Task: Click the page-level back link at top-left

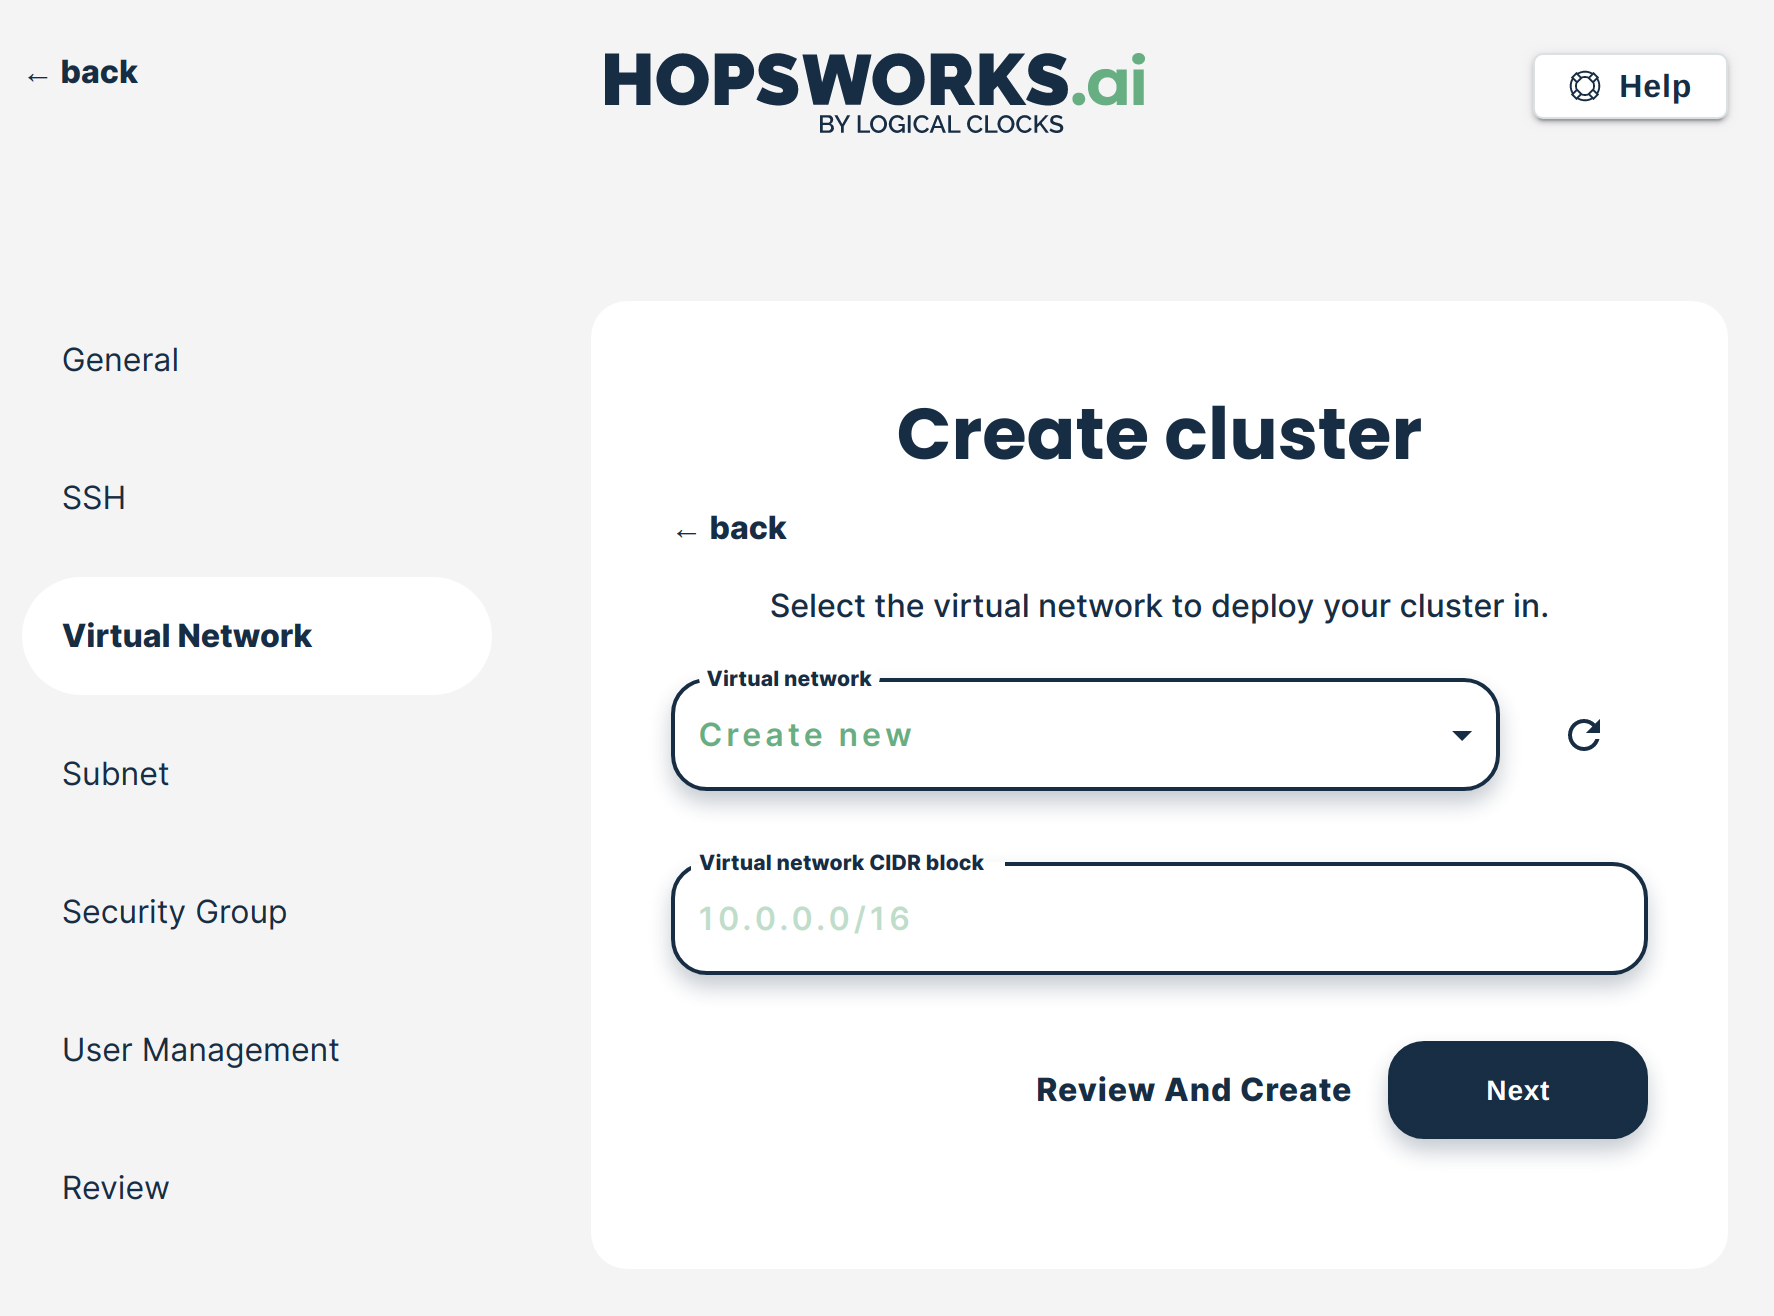Action: (x=98, y=72)
